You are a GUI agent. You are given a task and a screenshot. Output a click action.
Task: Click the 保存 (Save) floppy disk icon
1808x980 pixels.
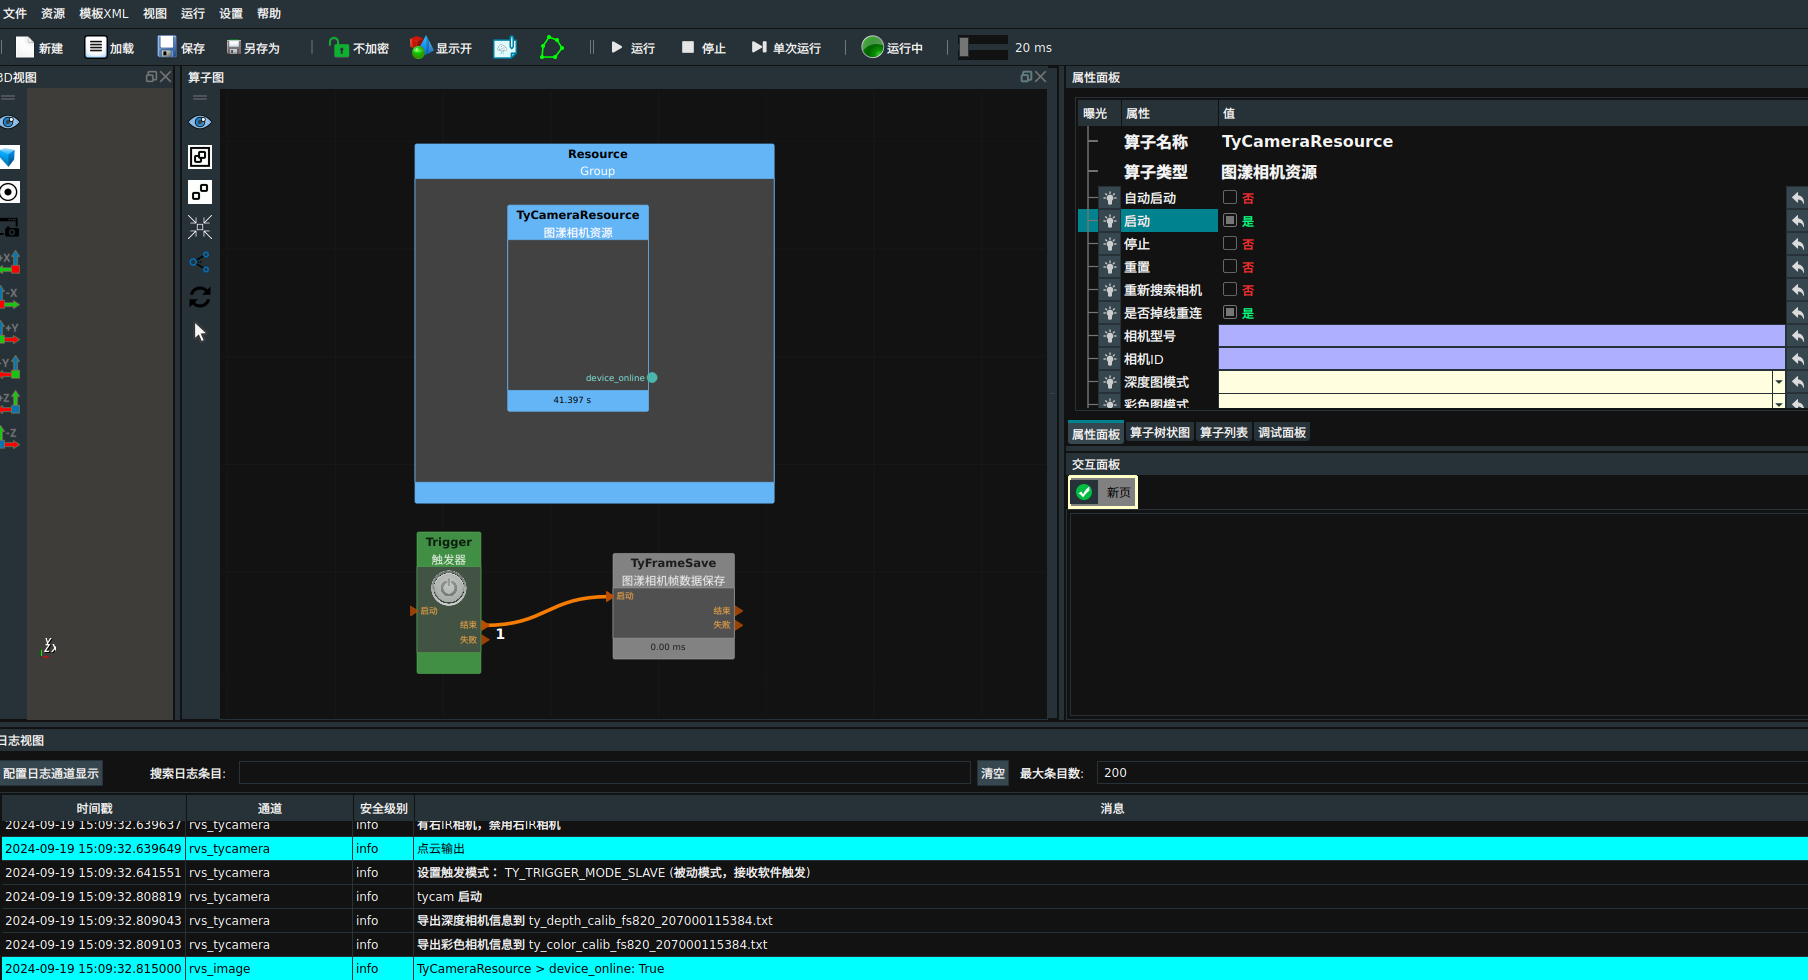[167, 47]
